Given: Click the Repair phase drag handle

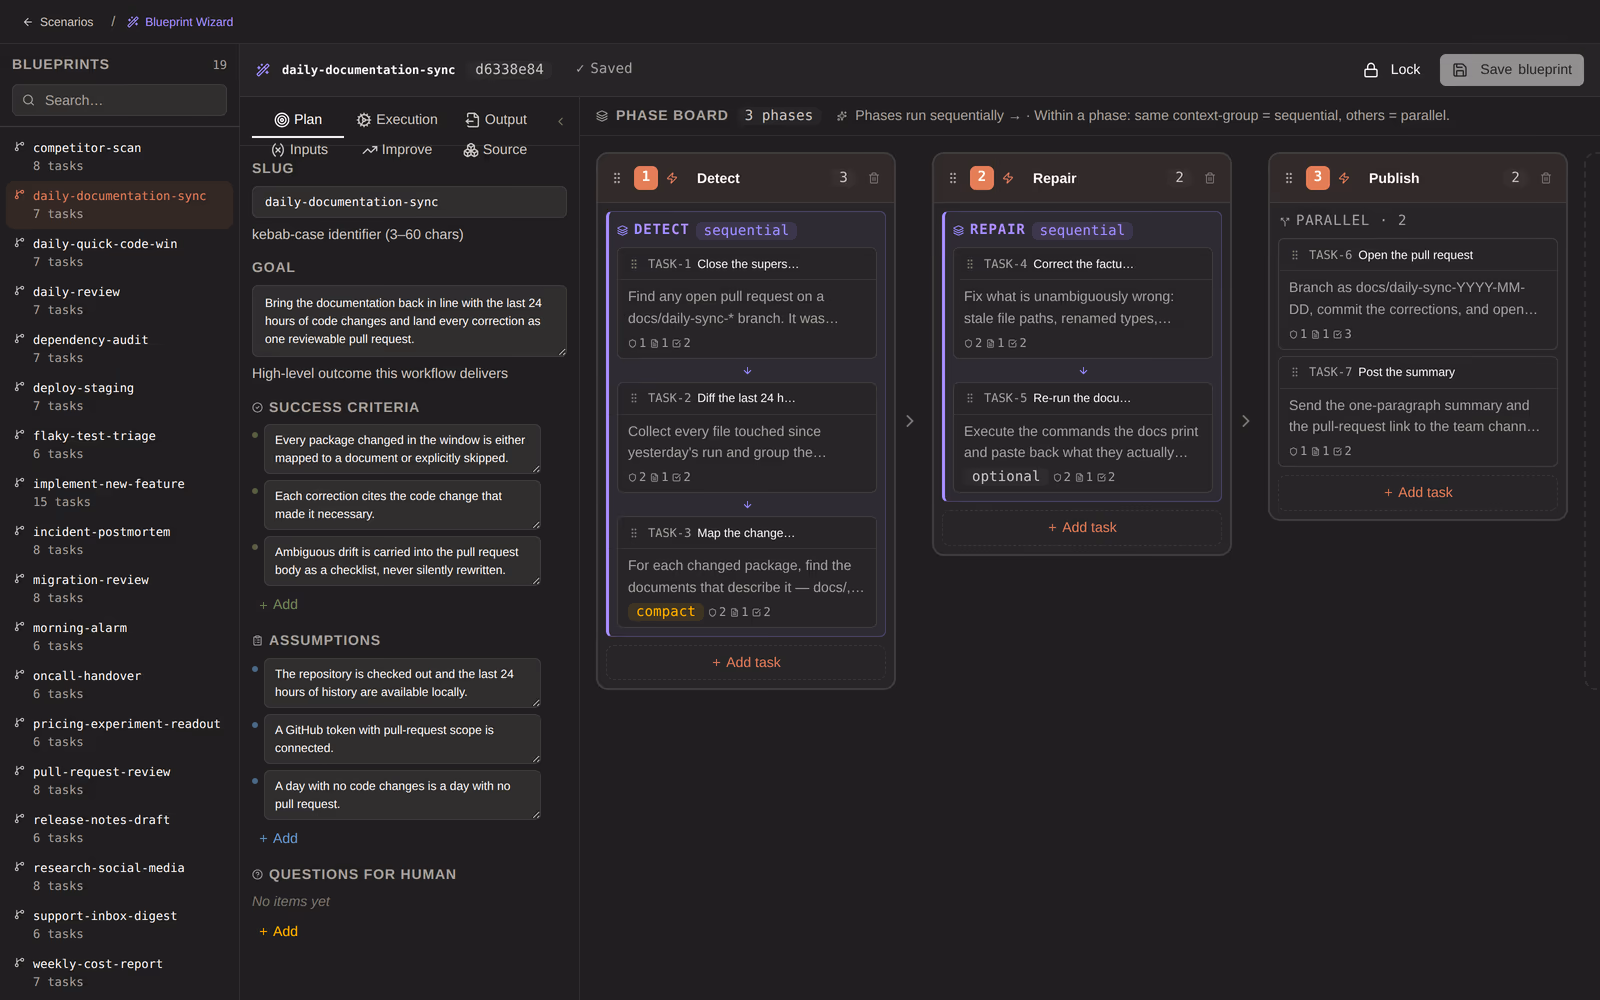Looking at the screenshot, I should 953,178.
